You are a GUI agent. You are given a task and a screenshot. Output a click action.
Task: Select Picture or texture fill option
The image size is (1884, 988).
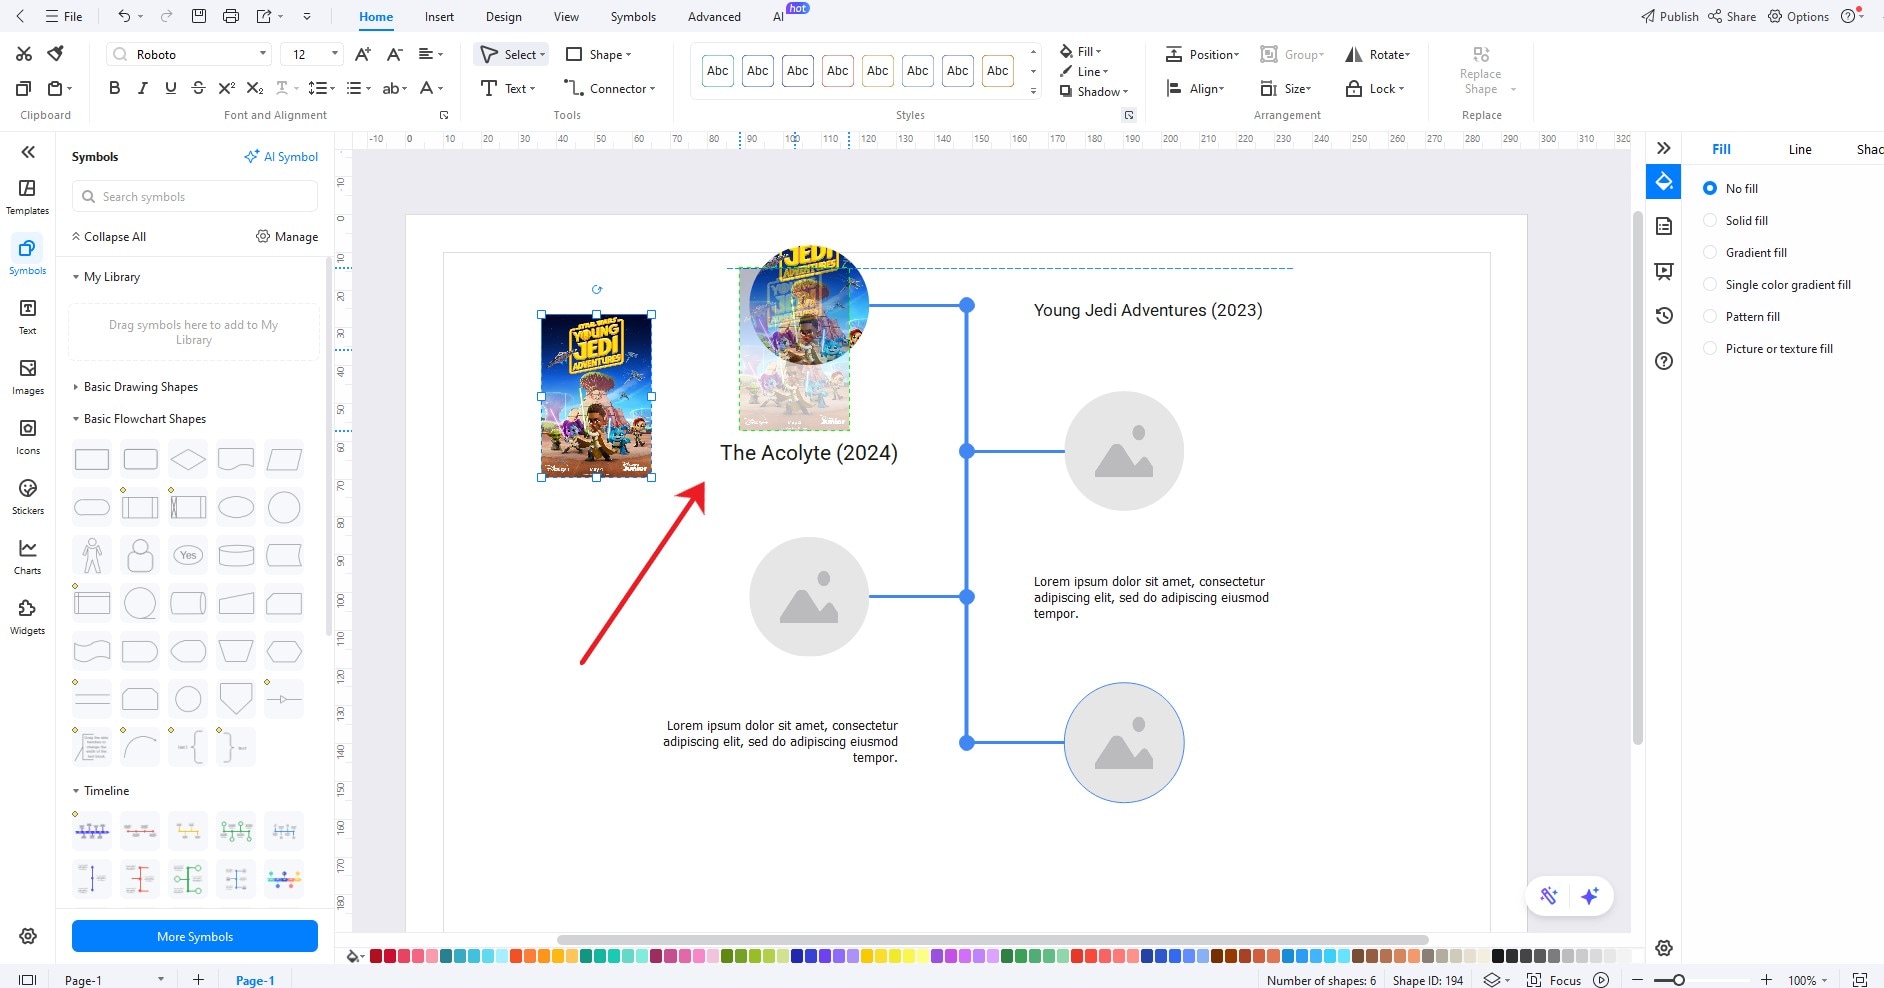1710,348
